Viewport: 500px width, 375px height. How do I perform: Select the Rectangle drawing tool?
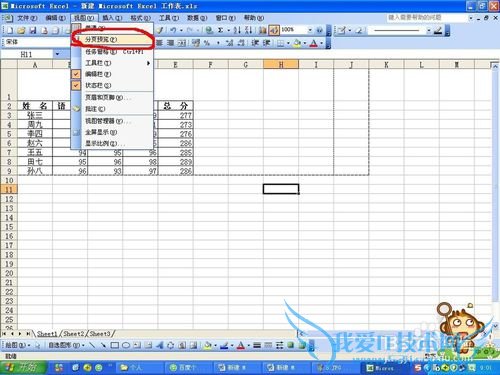[115, 345]
